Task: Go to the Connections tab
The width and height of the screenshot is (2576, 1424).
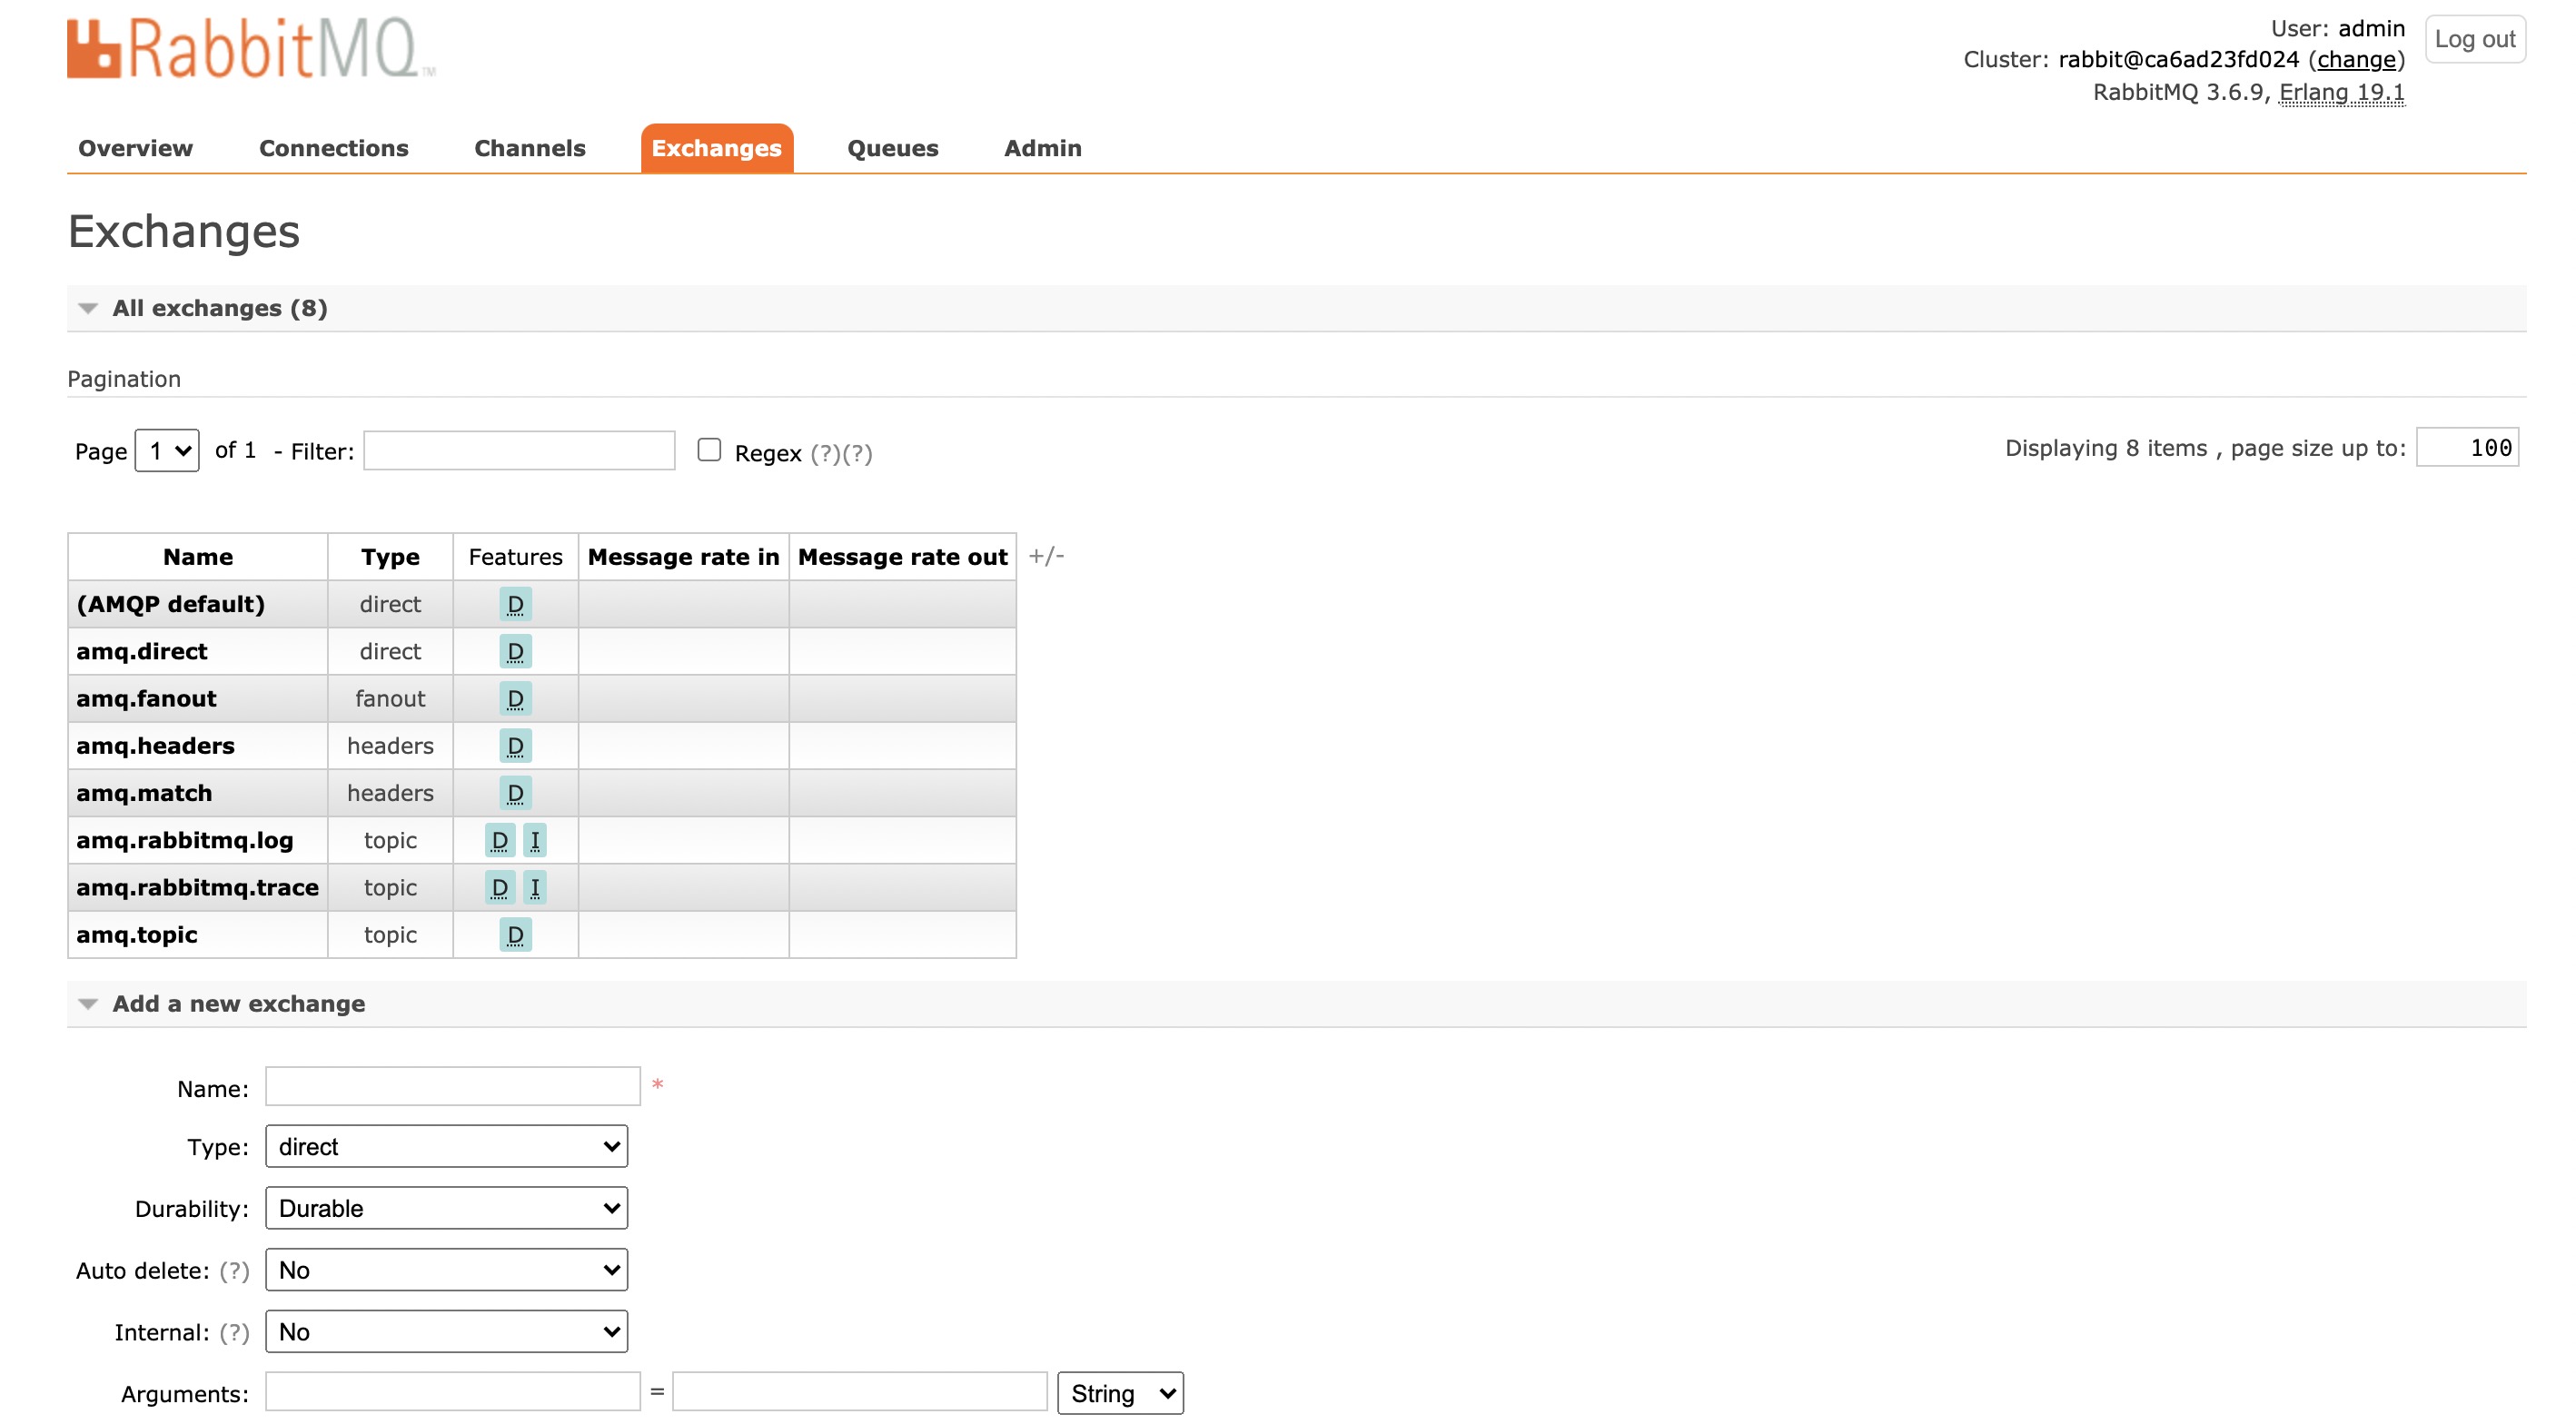Action: [x=334, y=148]
